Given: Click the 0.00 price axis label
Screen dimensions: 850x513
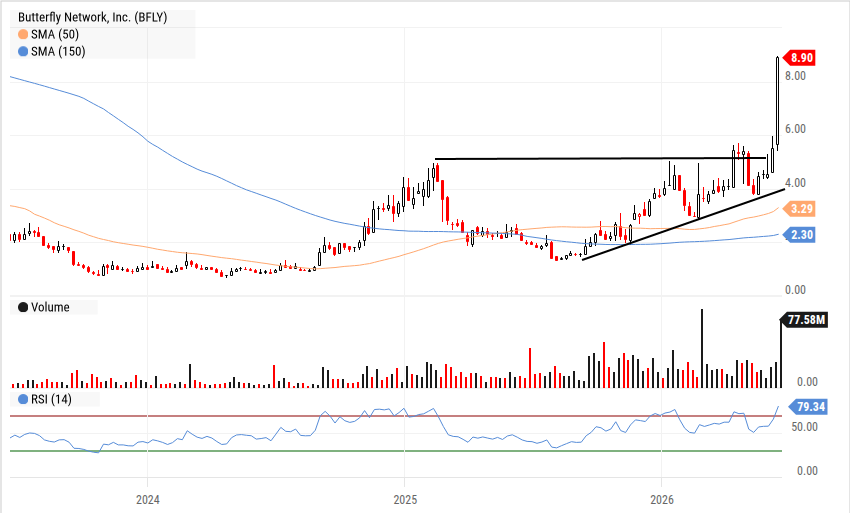Looking at the screenshot, I should (x=795, y=290).
